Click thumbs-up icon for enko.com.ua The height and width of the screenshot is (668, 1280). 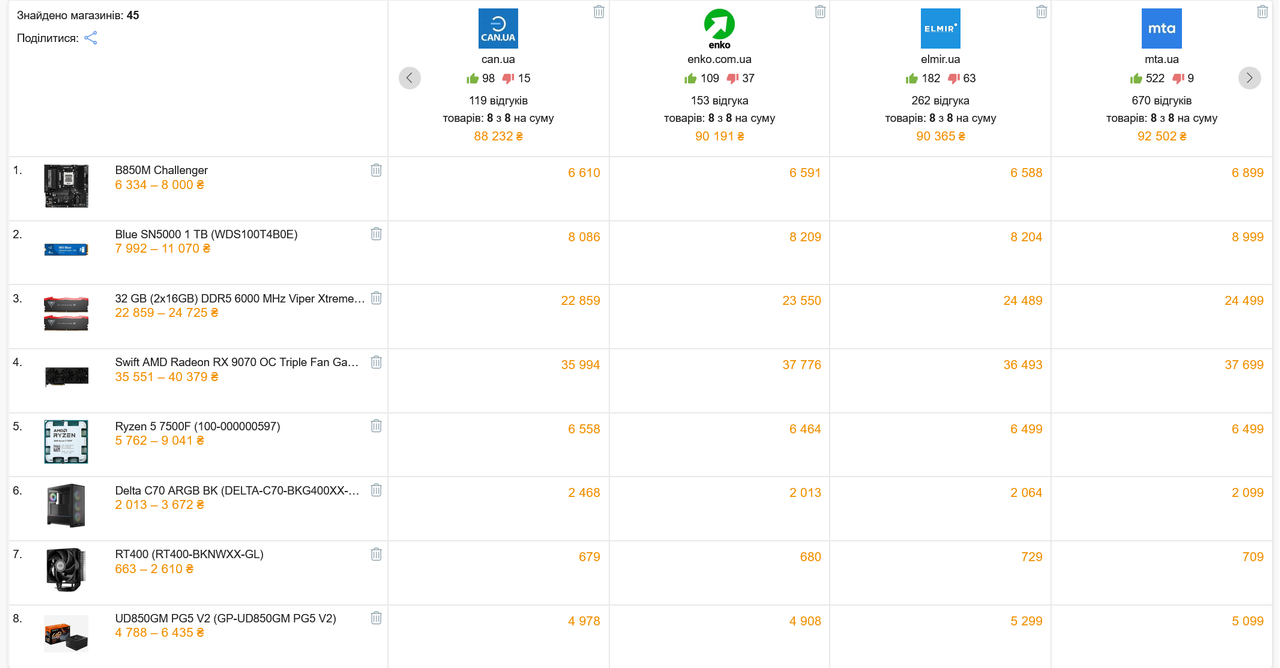click(x=690, y=78)
